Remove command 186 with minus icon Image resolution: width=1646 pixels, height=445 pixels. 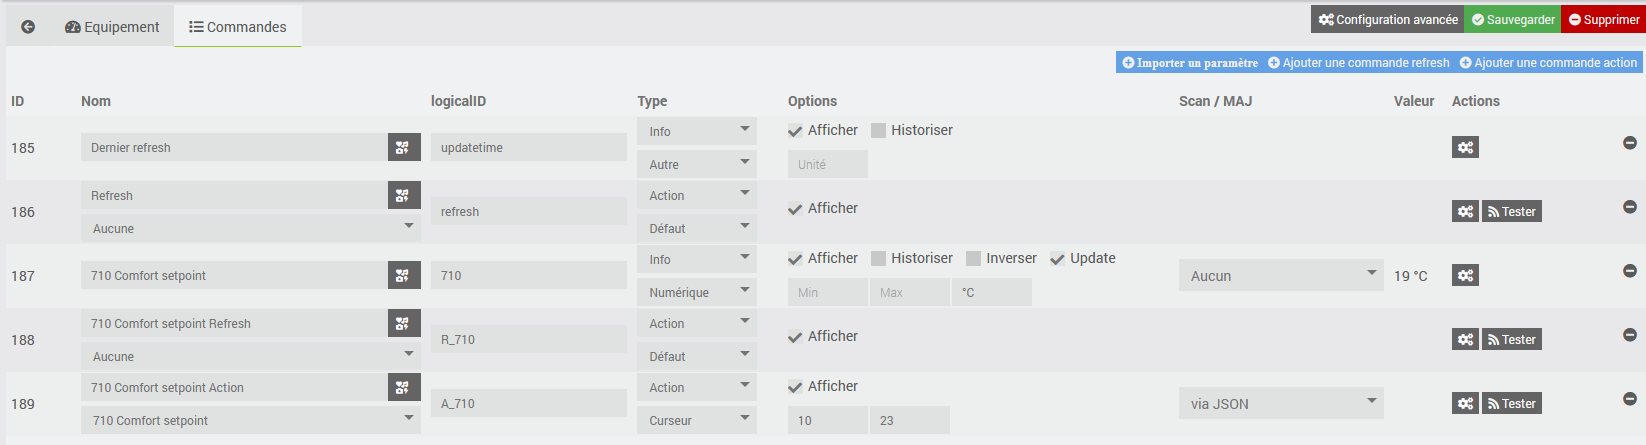coord(1629,207)
